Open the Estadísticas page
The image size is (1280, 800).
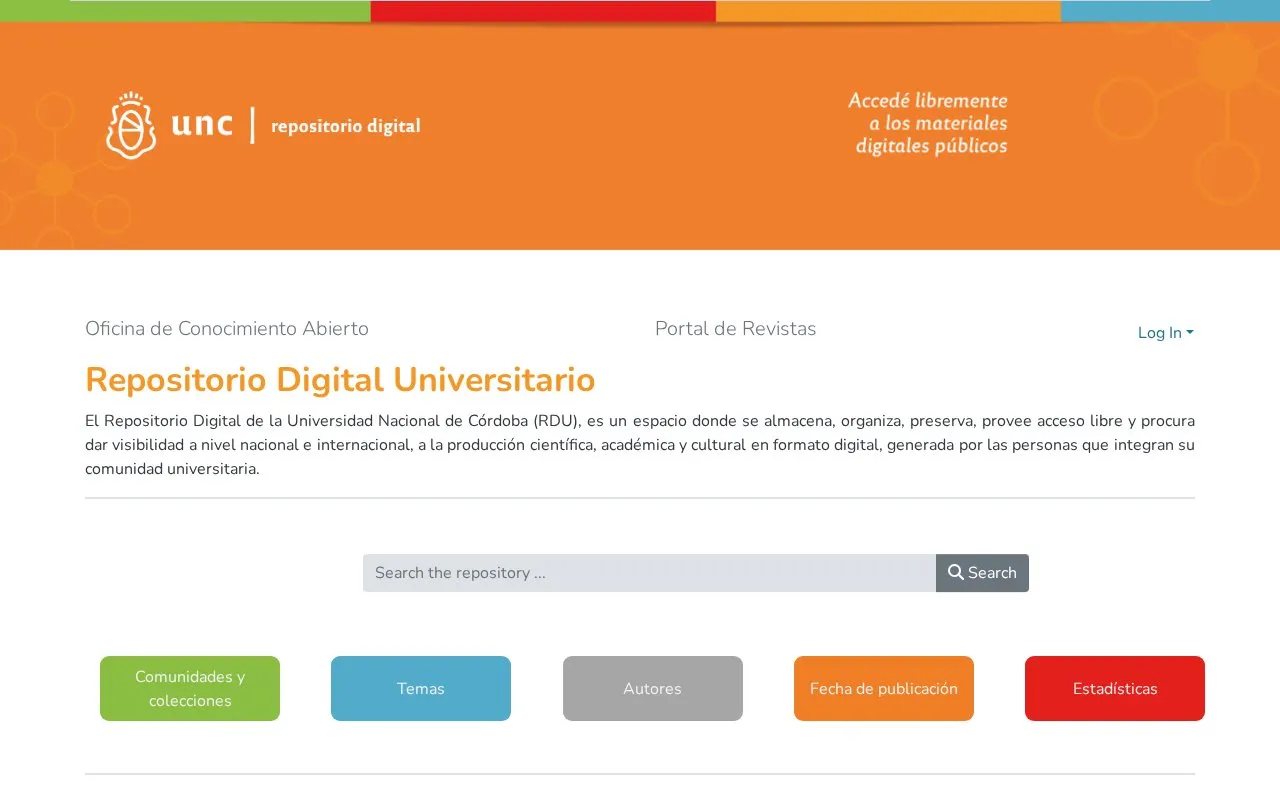tap(1115, 688)
